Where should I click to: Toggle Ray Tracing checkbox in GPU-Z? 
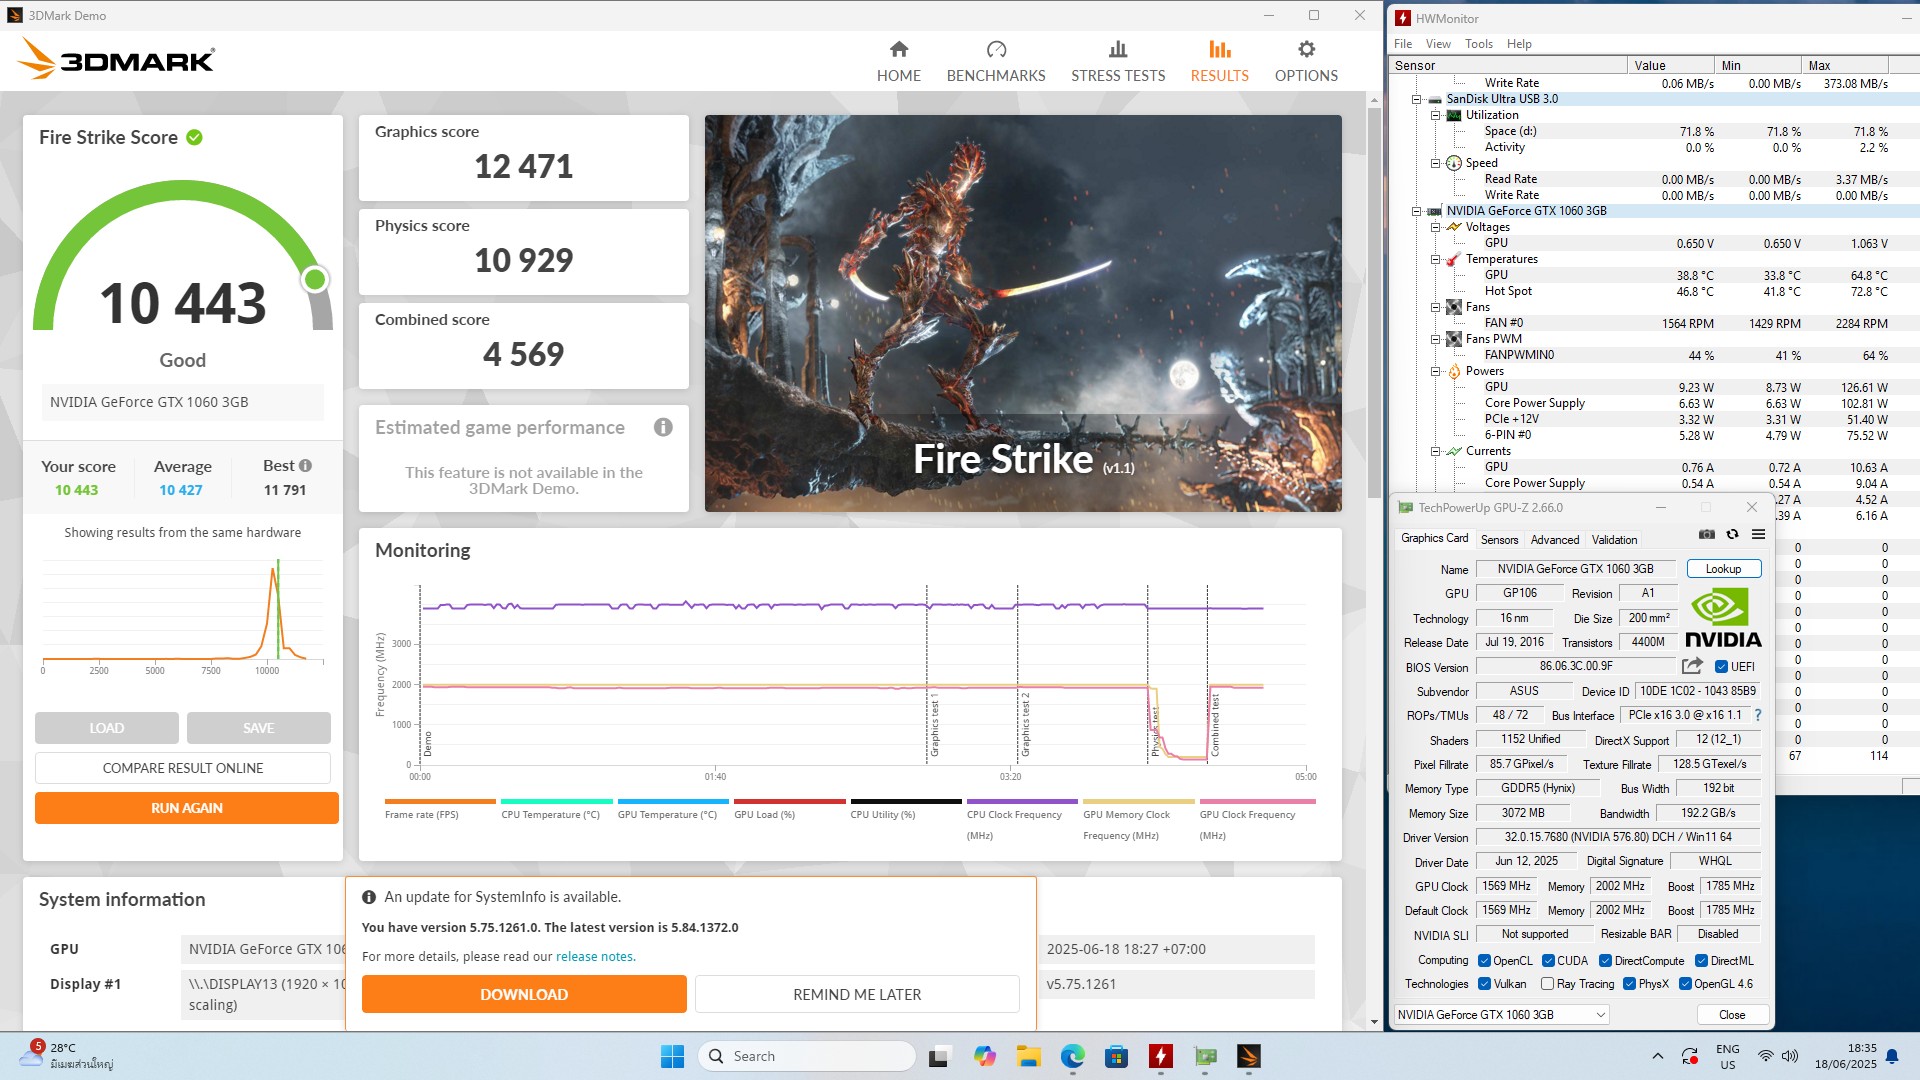(1548, 984)
